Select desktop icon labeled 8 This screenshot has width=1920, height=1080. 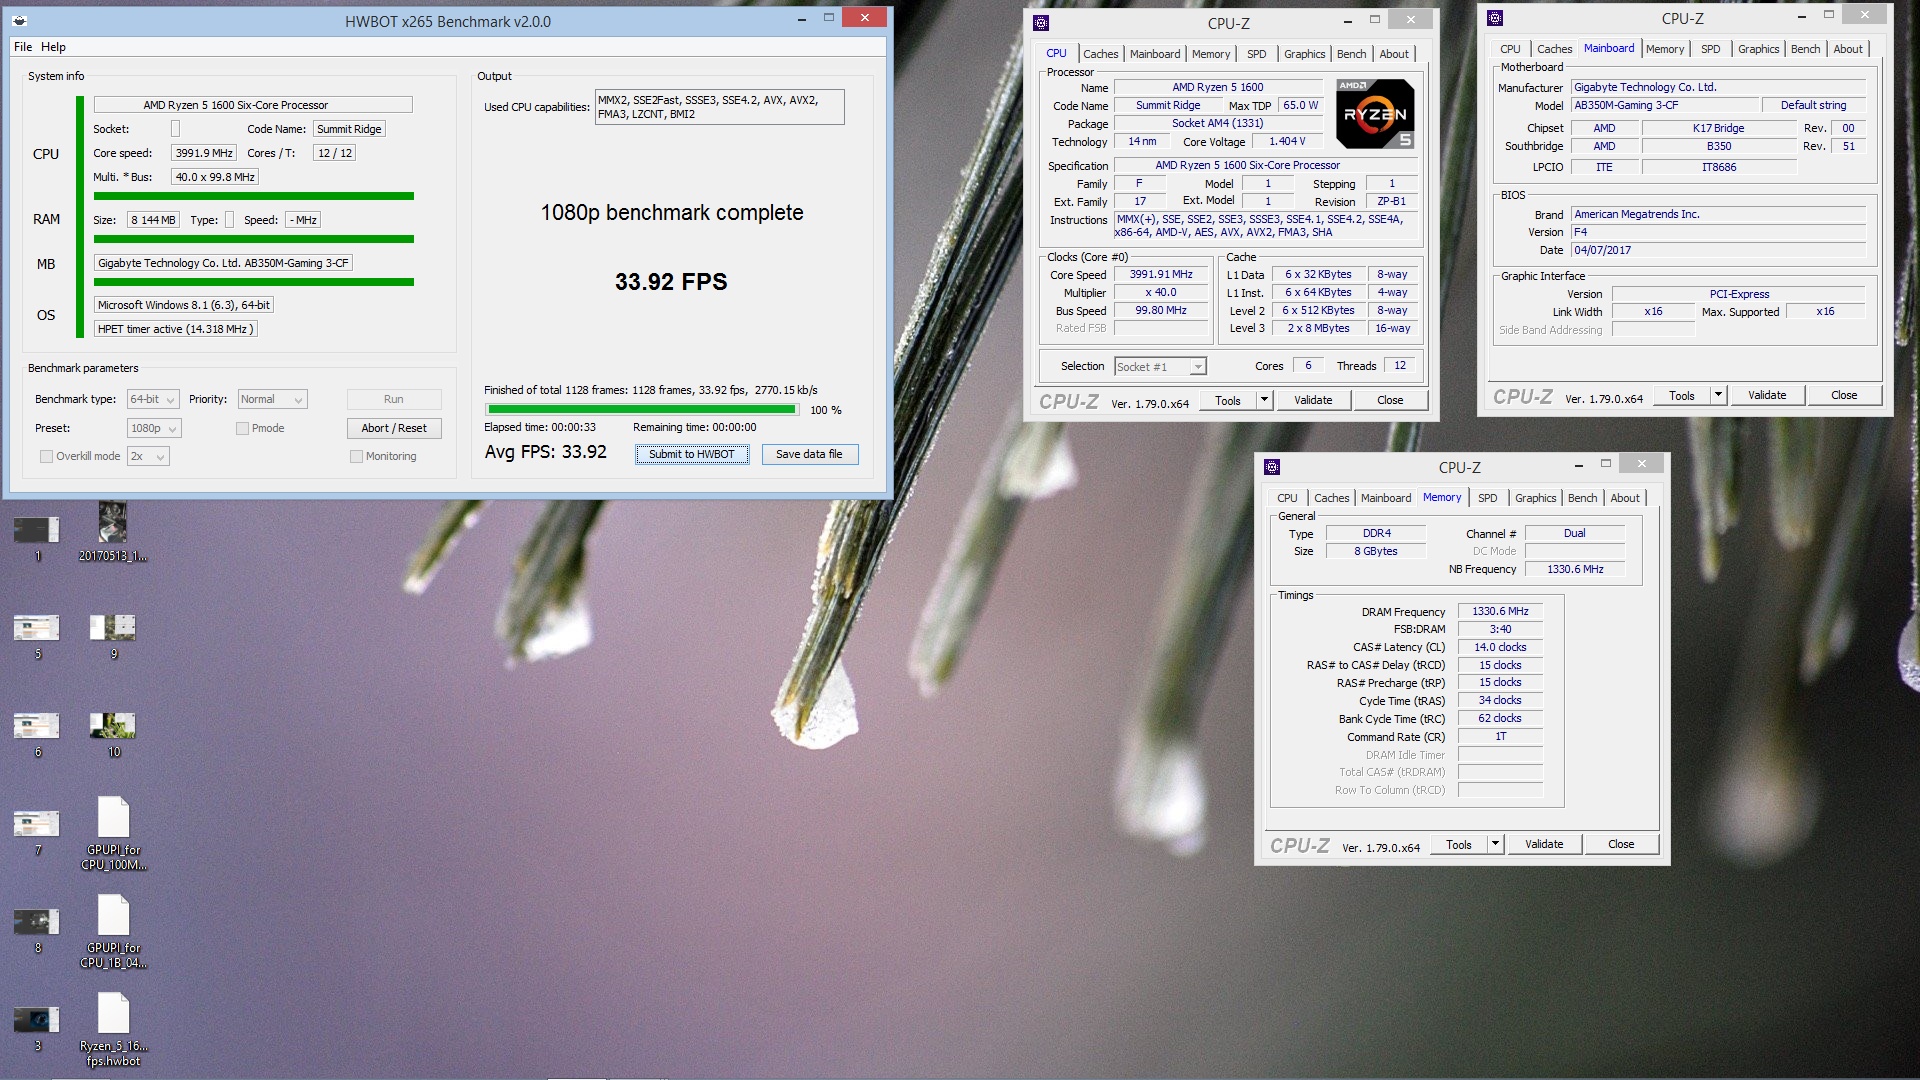pyautogui.click(x=37, y=930)
